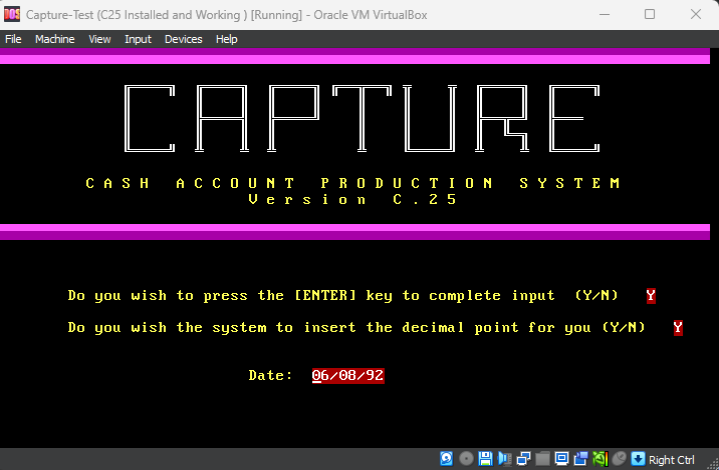Click the 'Date:' label

271,376
